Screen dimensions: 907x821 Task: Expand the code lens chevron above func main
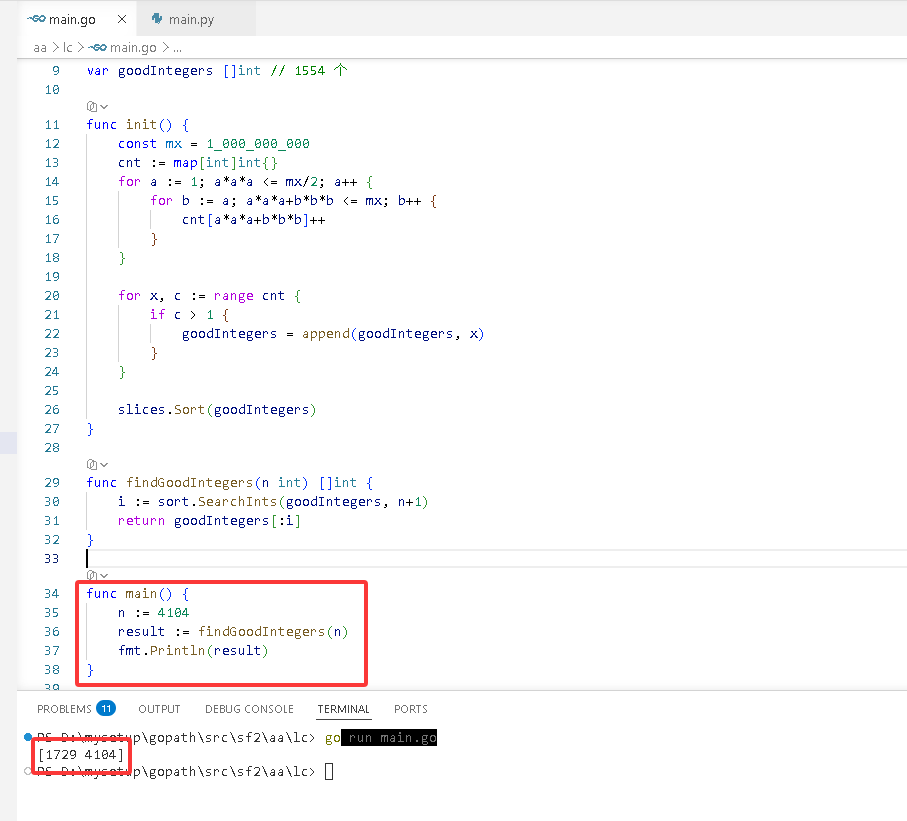(x=104, y=576)
